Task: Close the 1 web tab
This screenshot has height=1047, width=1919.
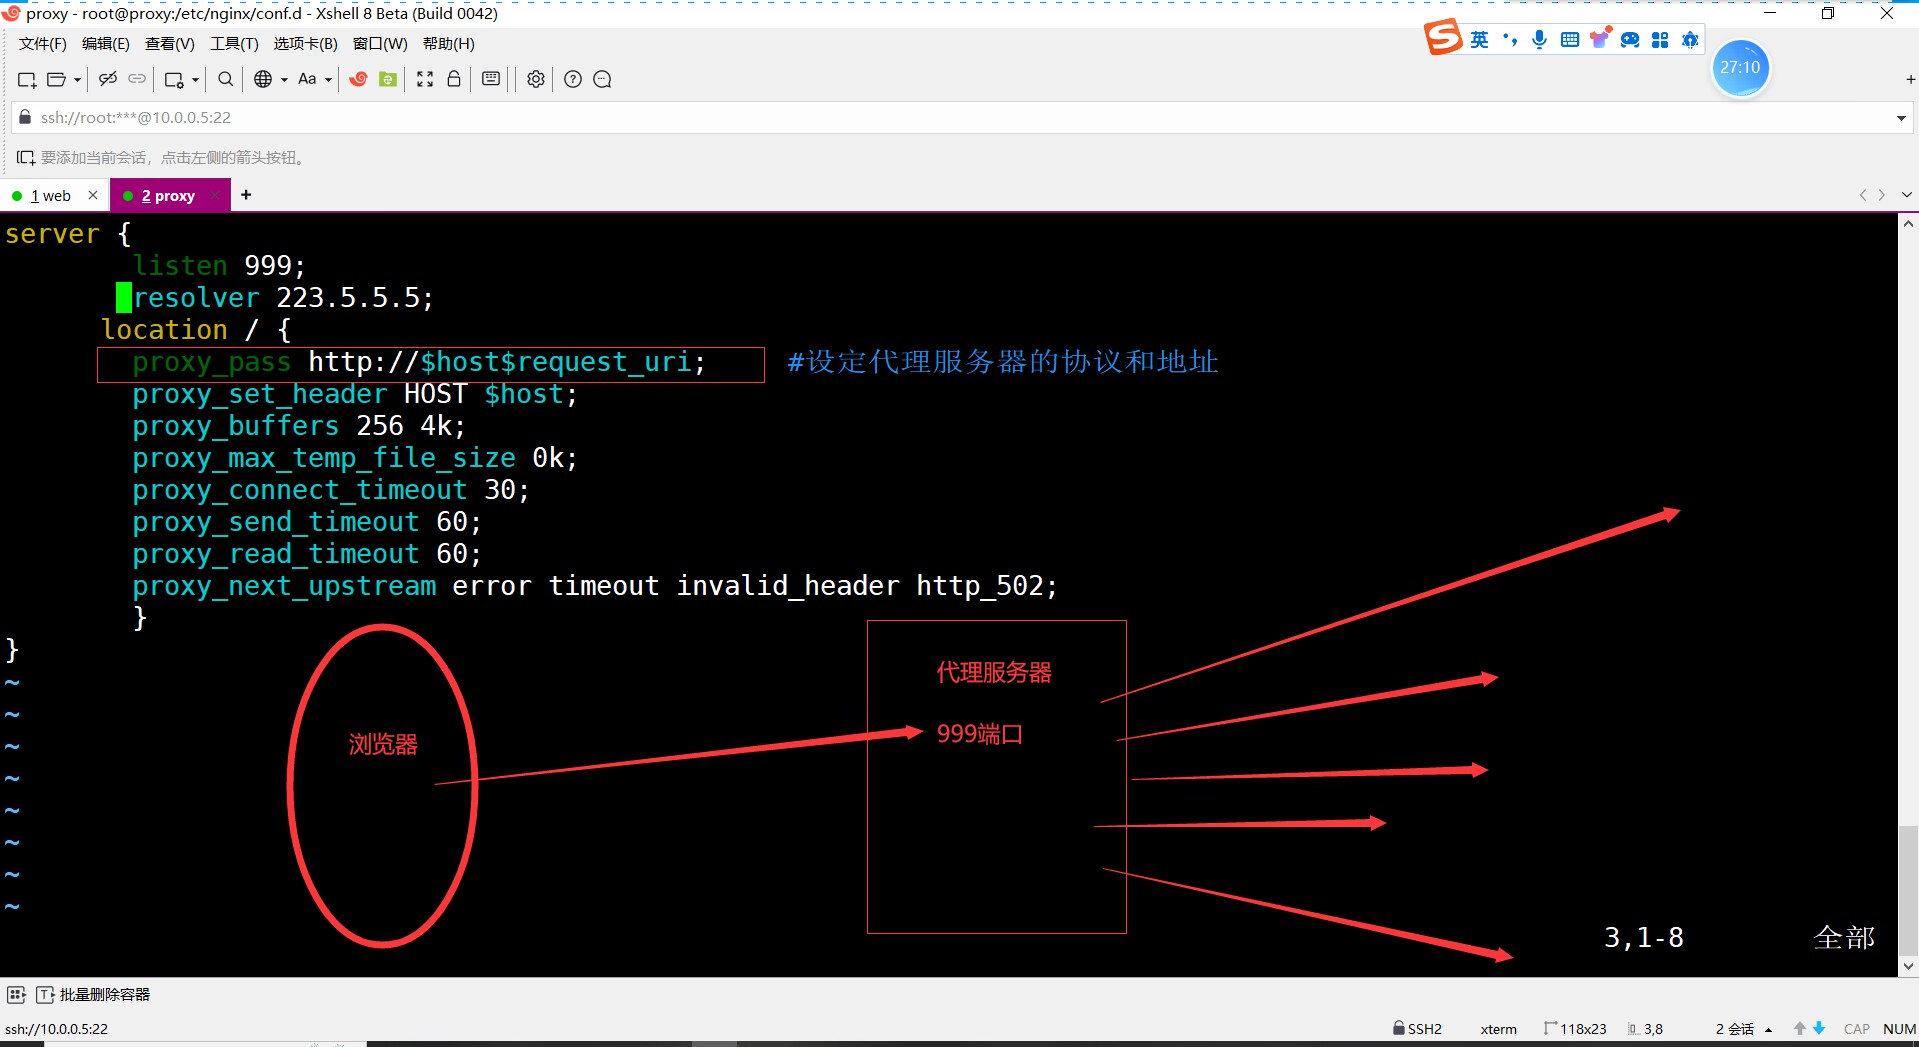Action: tap(93, 195)
